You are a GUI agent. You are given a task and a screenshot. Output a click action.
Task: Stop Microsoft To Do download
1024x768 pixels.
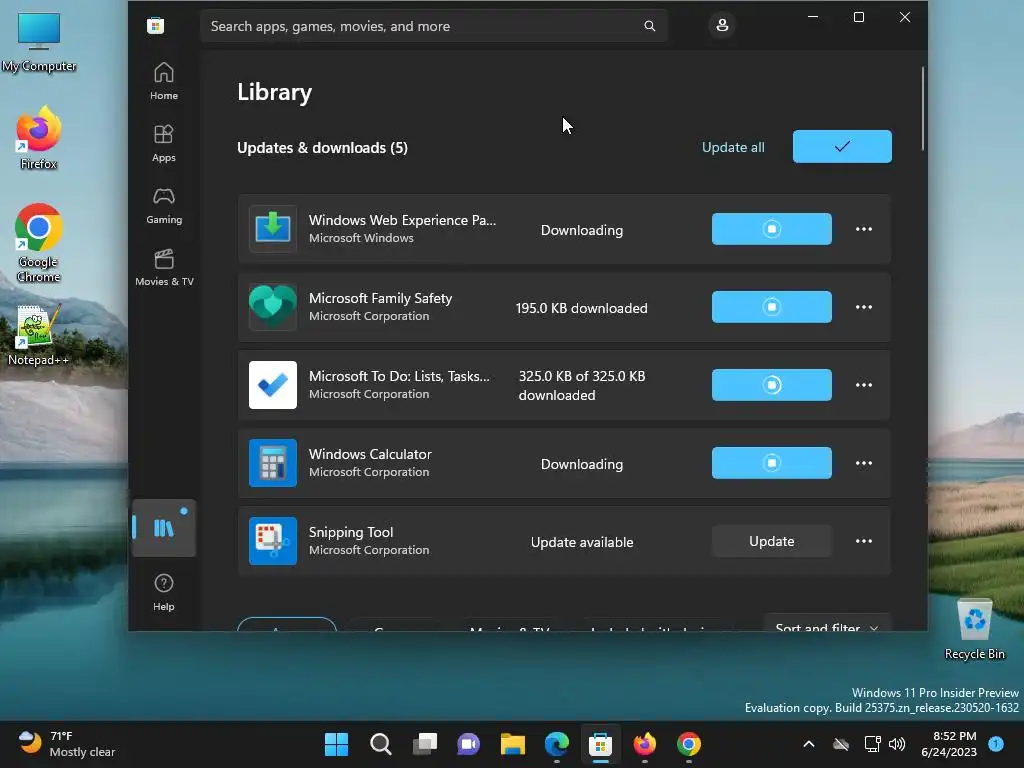tap(771, 385)
